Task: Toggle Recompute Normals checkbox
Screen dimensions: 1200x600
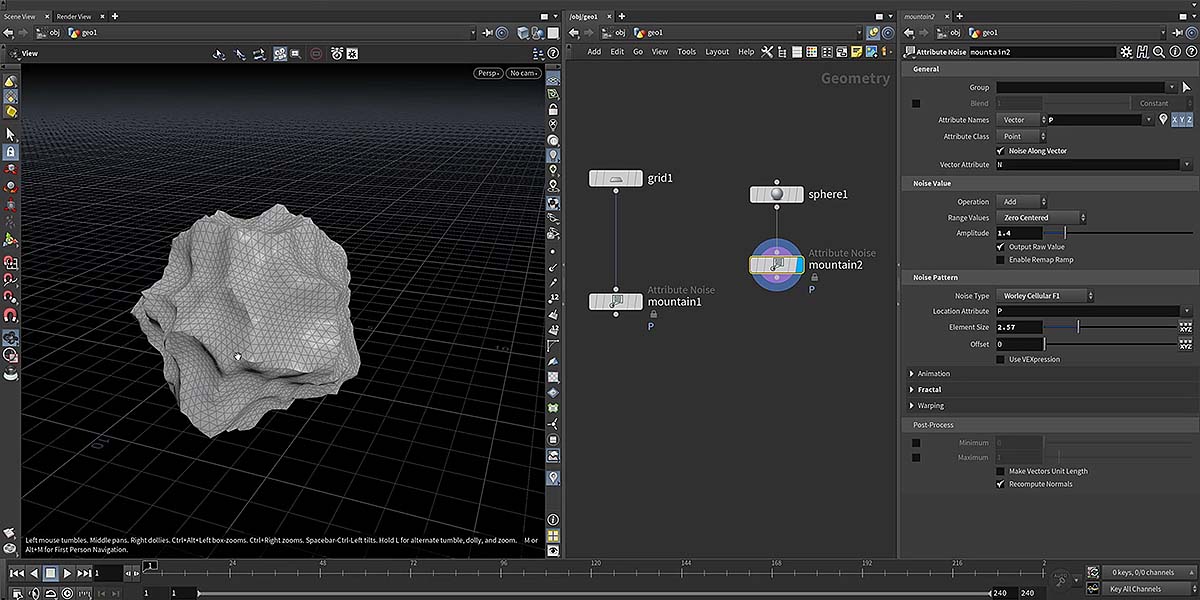Action: [1001, 484]
